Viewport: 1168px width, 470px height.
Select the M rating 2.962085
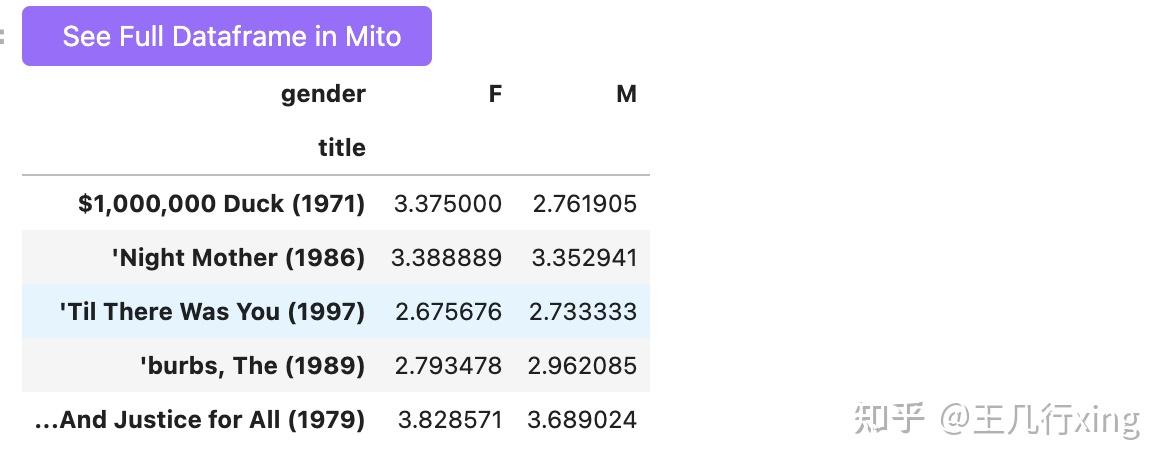tap(582, 366)
